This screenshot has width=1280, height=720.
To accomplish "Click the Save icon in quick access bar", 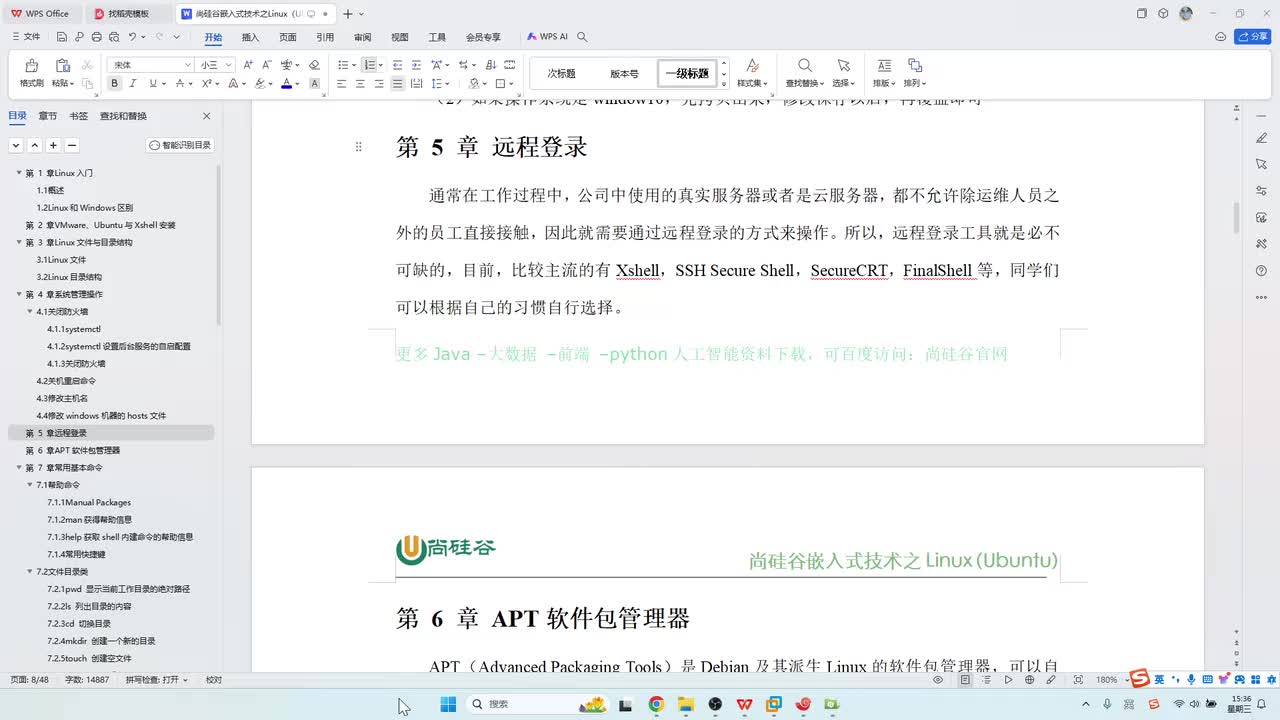I will pyautogui.click(x=62, y=37).
